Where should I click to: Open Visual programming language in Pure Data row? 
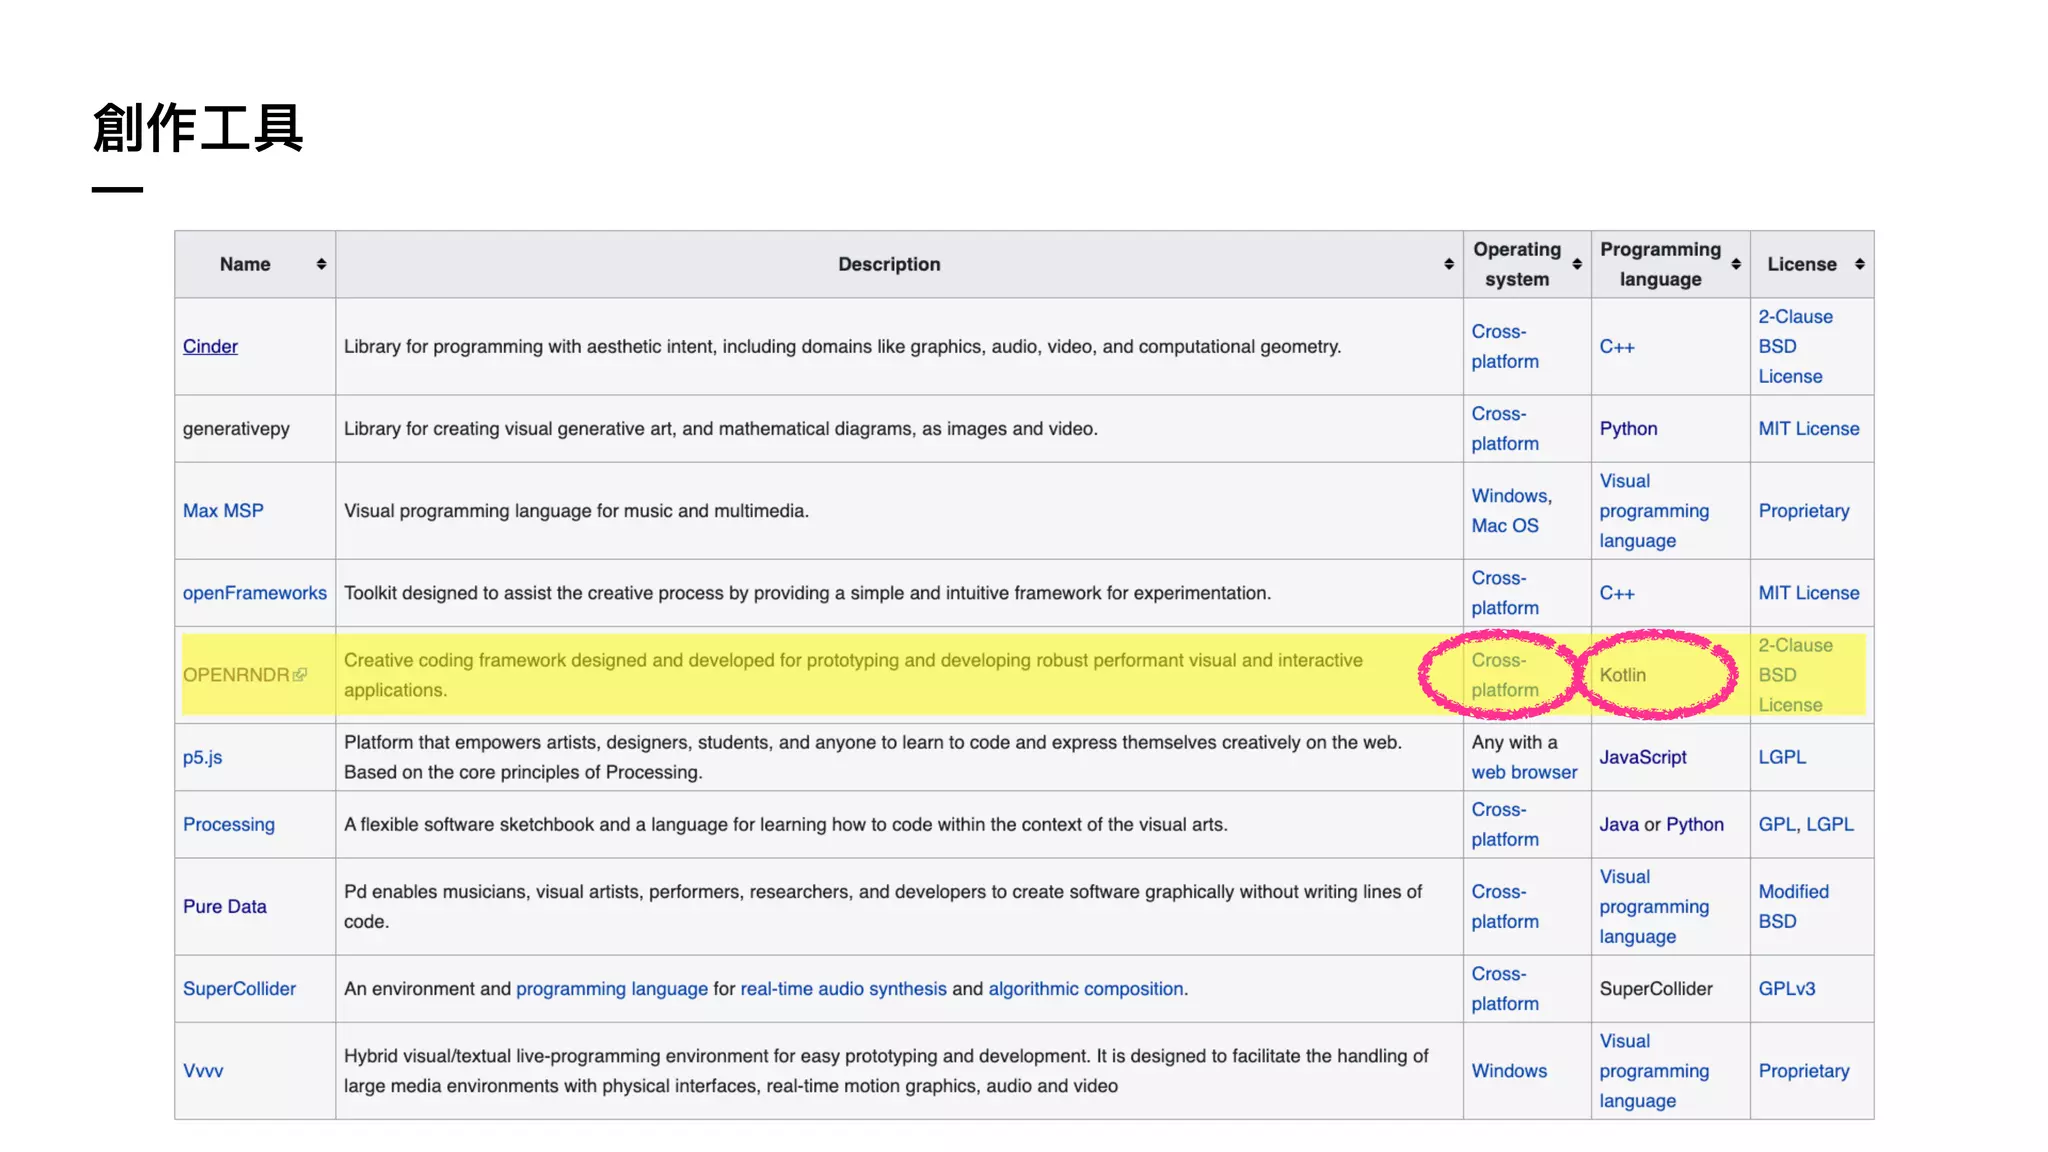point(1654,906)
